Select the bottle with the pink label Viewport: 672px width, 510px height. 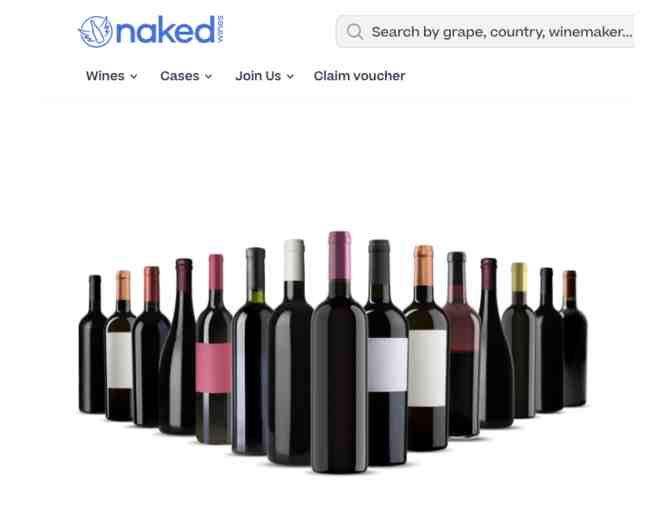[x=213, y=349]
